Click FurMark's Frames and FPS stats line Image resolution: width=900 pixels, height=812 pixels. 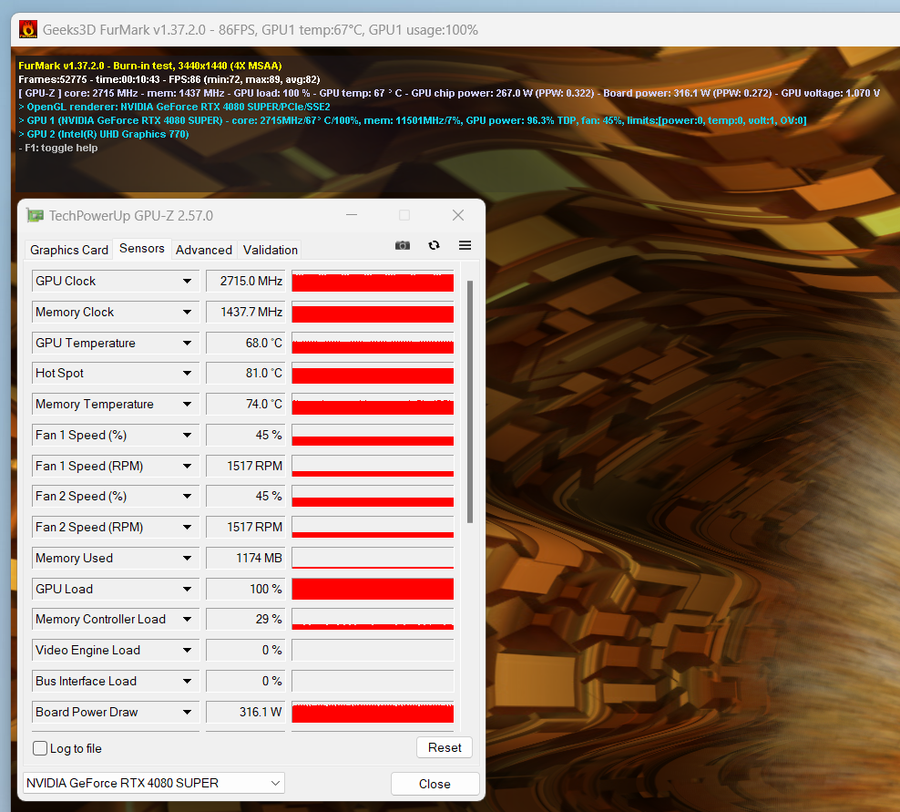(169, 80)
